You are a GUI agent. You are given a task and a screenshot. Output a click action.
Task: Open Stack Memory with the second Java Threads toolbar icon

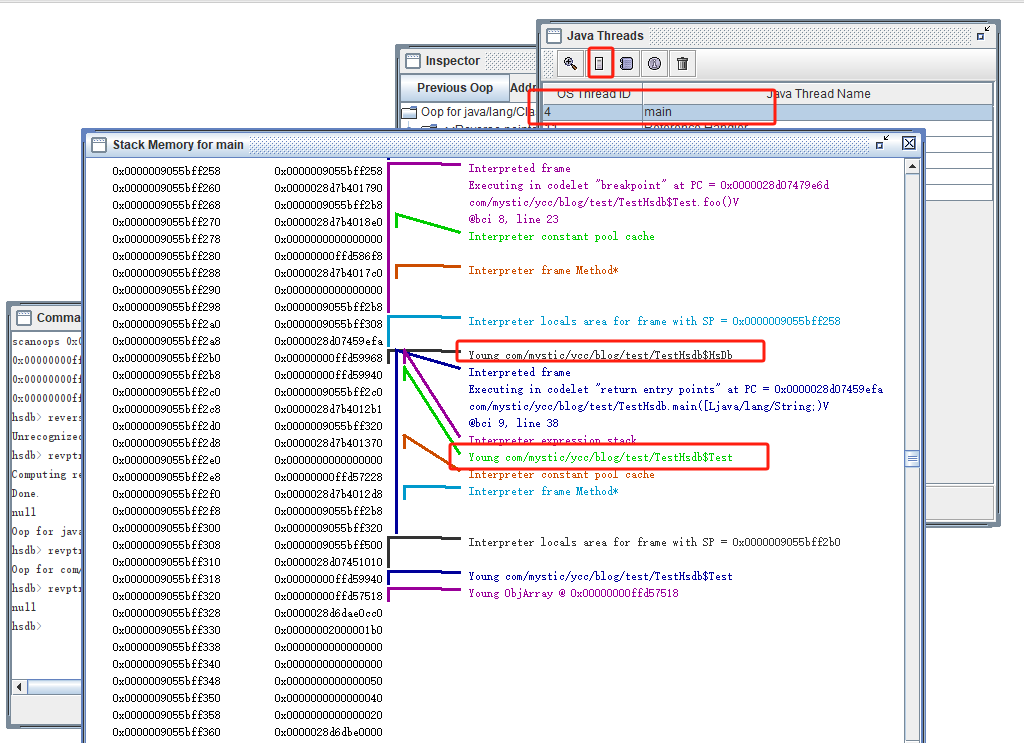click(599, 63)
